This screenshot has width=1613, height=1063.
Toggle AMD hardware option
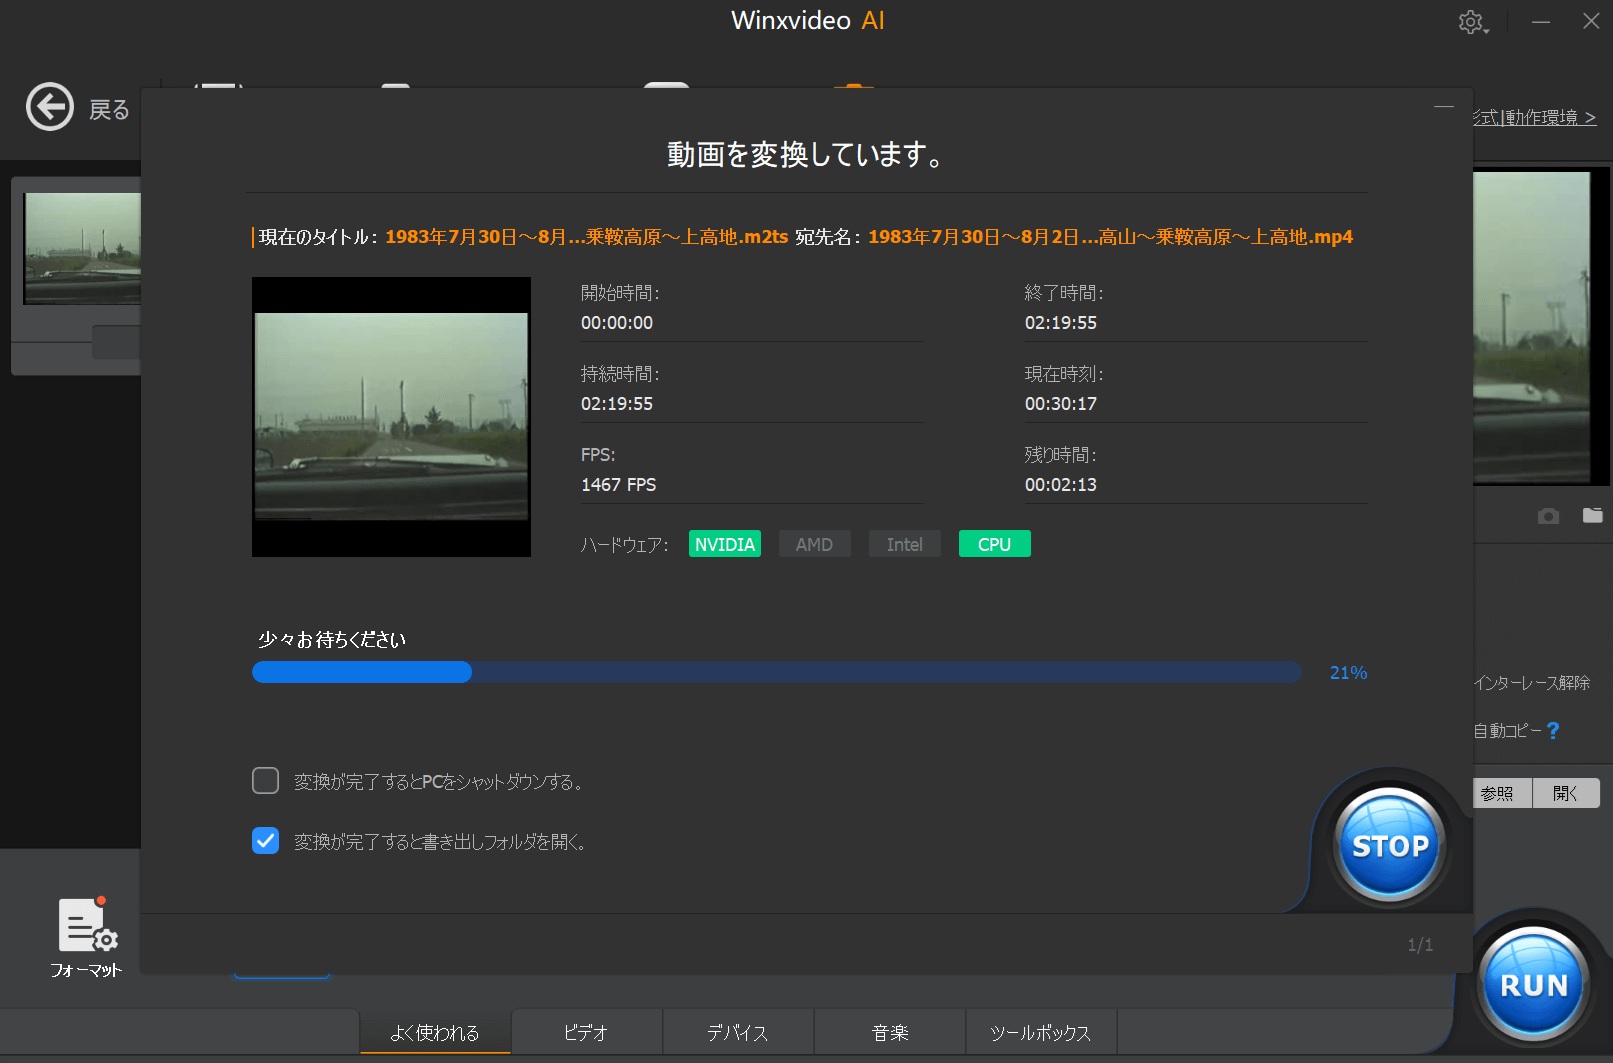click(x=814, y=544)
